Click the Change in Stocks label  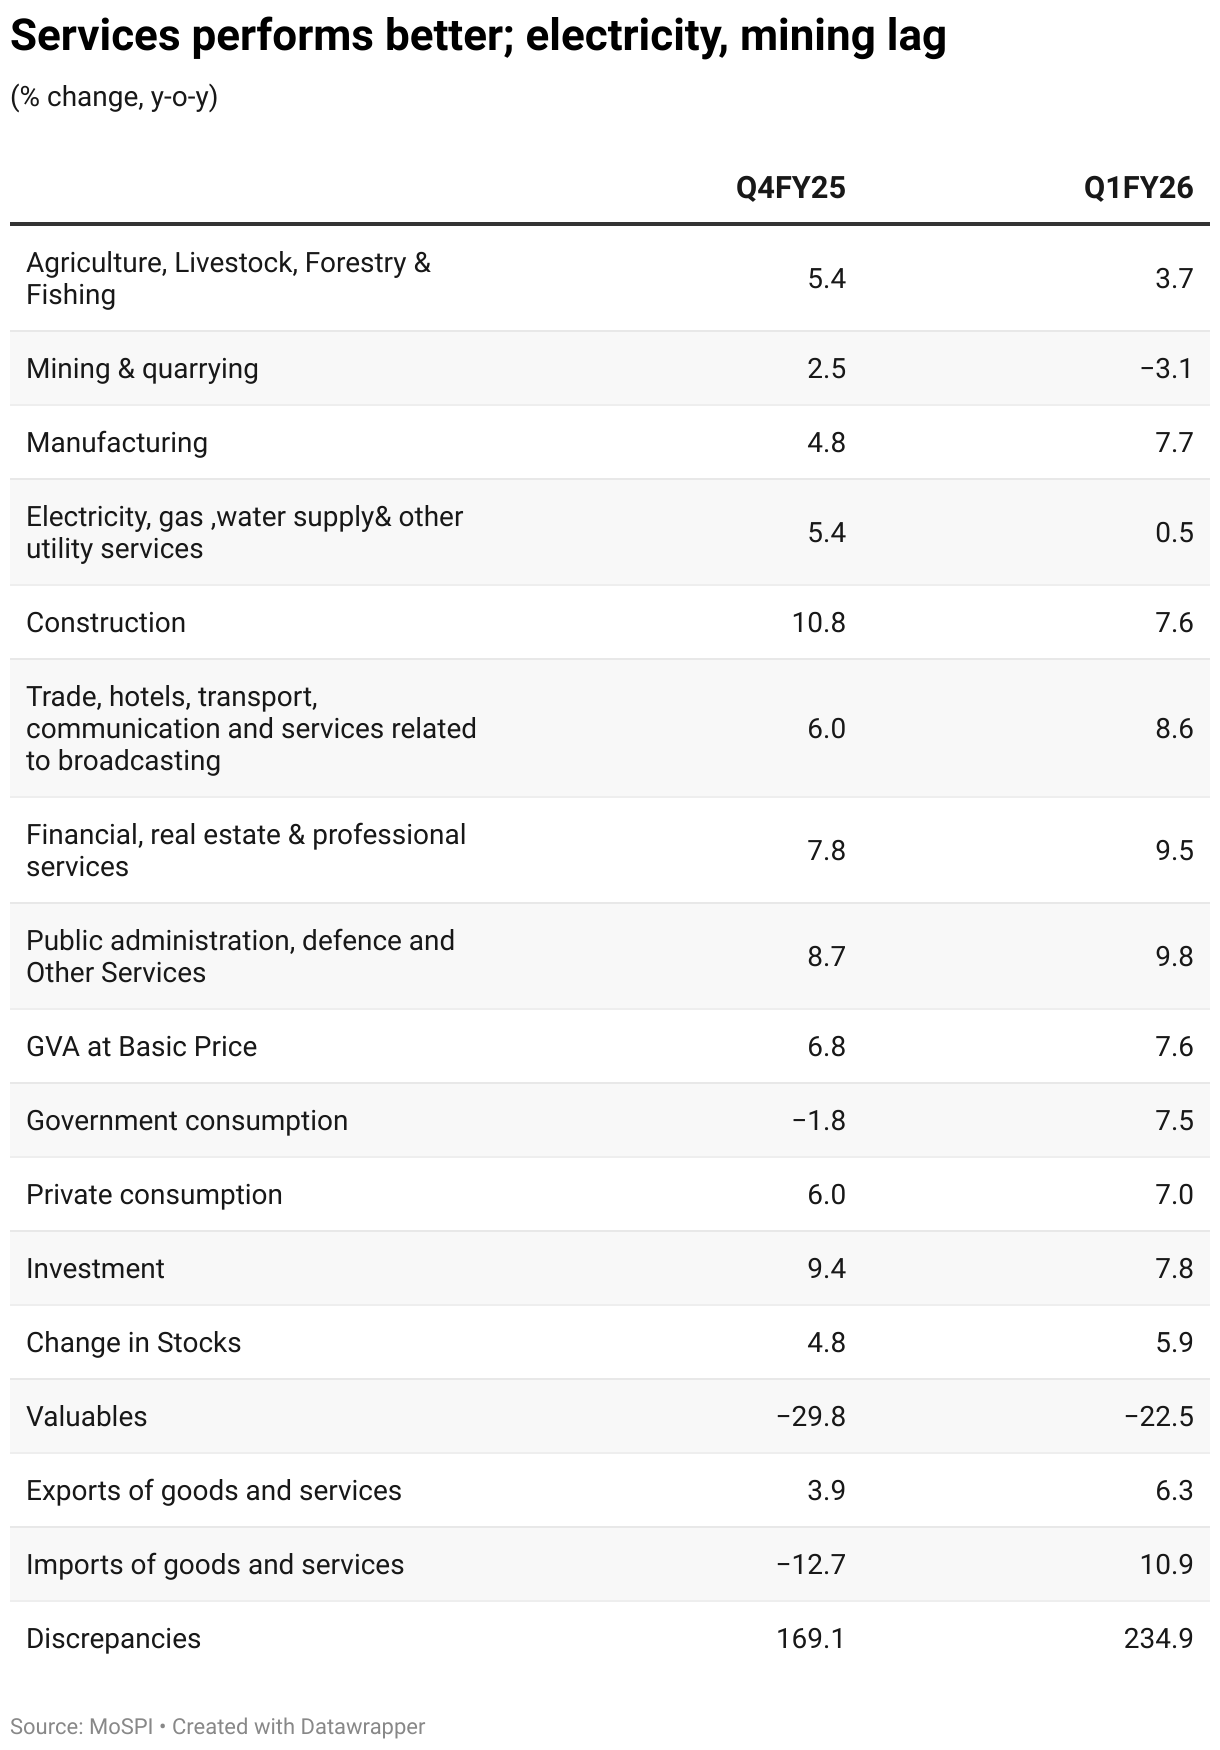133,1343
